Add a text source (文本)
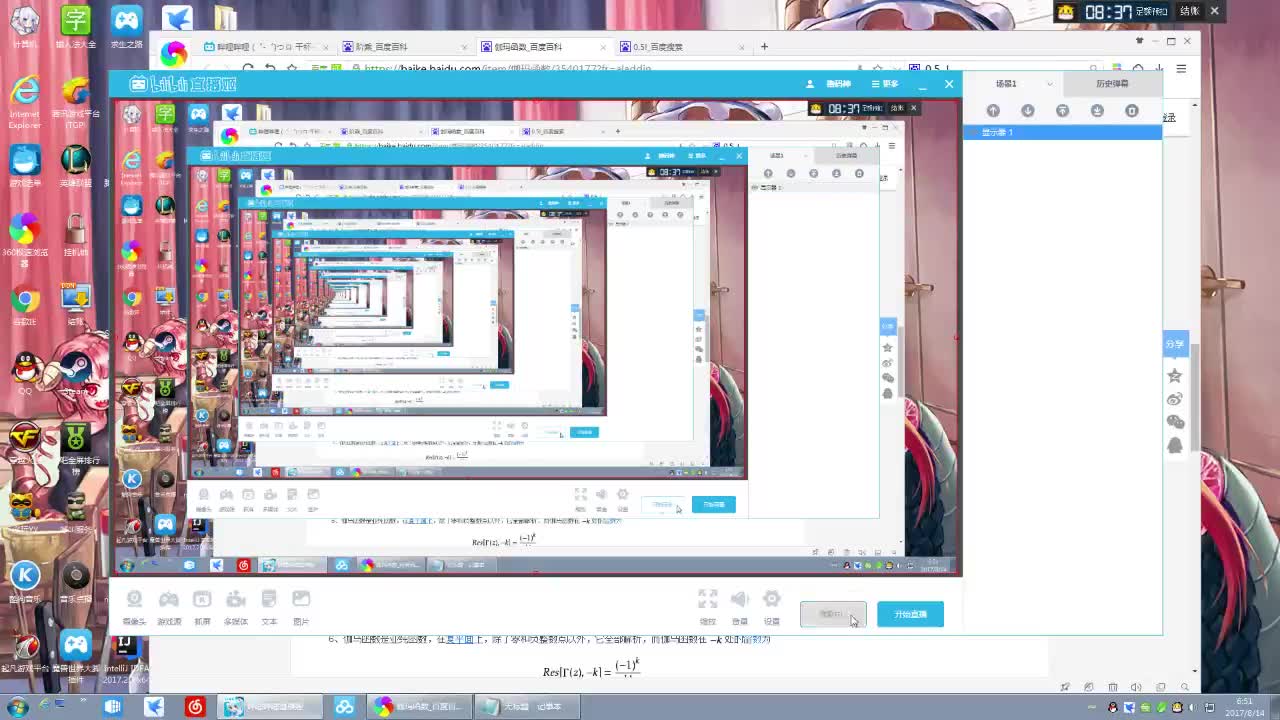 point(268,606)
